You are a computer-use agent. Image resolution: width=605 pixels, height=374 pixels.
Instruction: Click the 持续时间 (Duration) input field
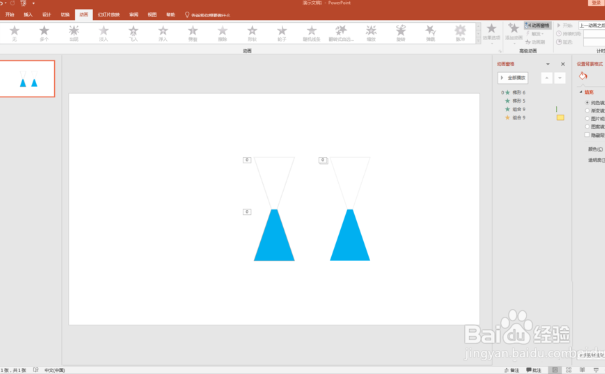[x=594, y=34]
